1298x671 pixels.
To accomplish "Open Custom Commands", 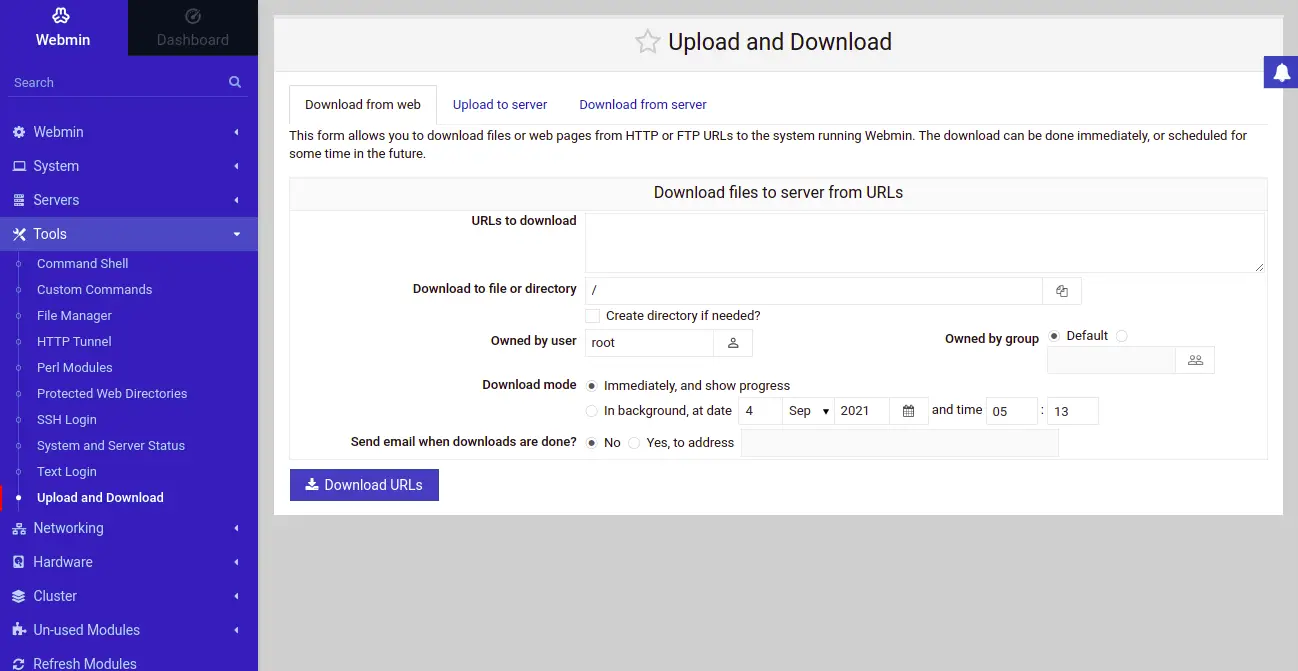I will click(94, 289).
